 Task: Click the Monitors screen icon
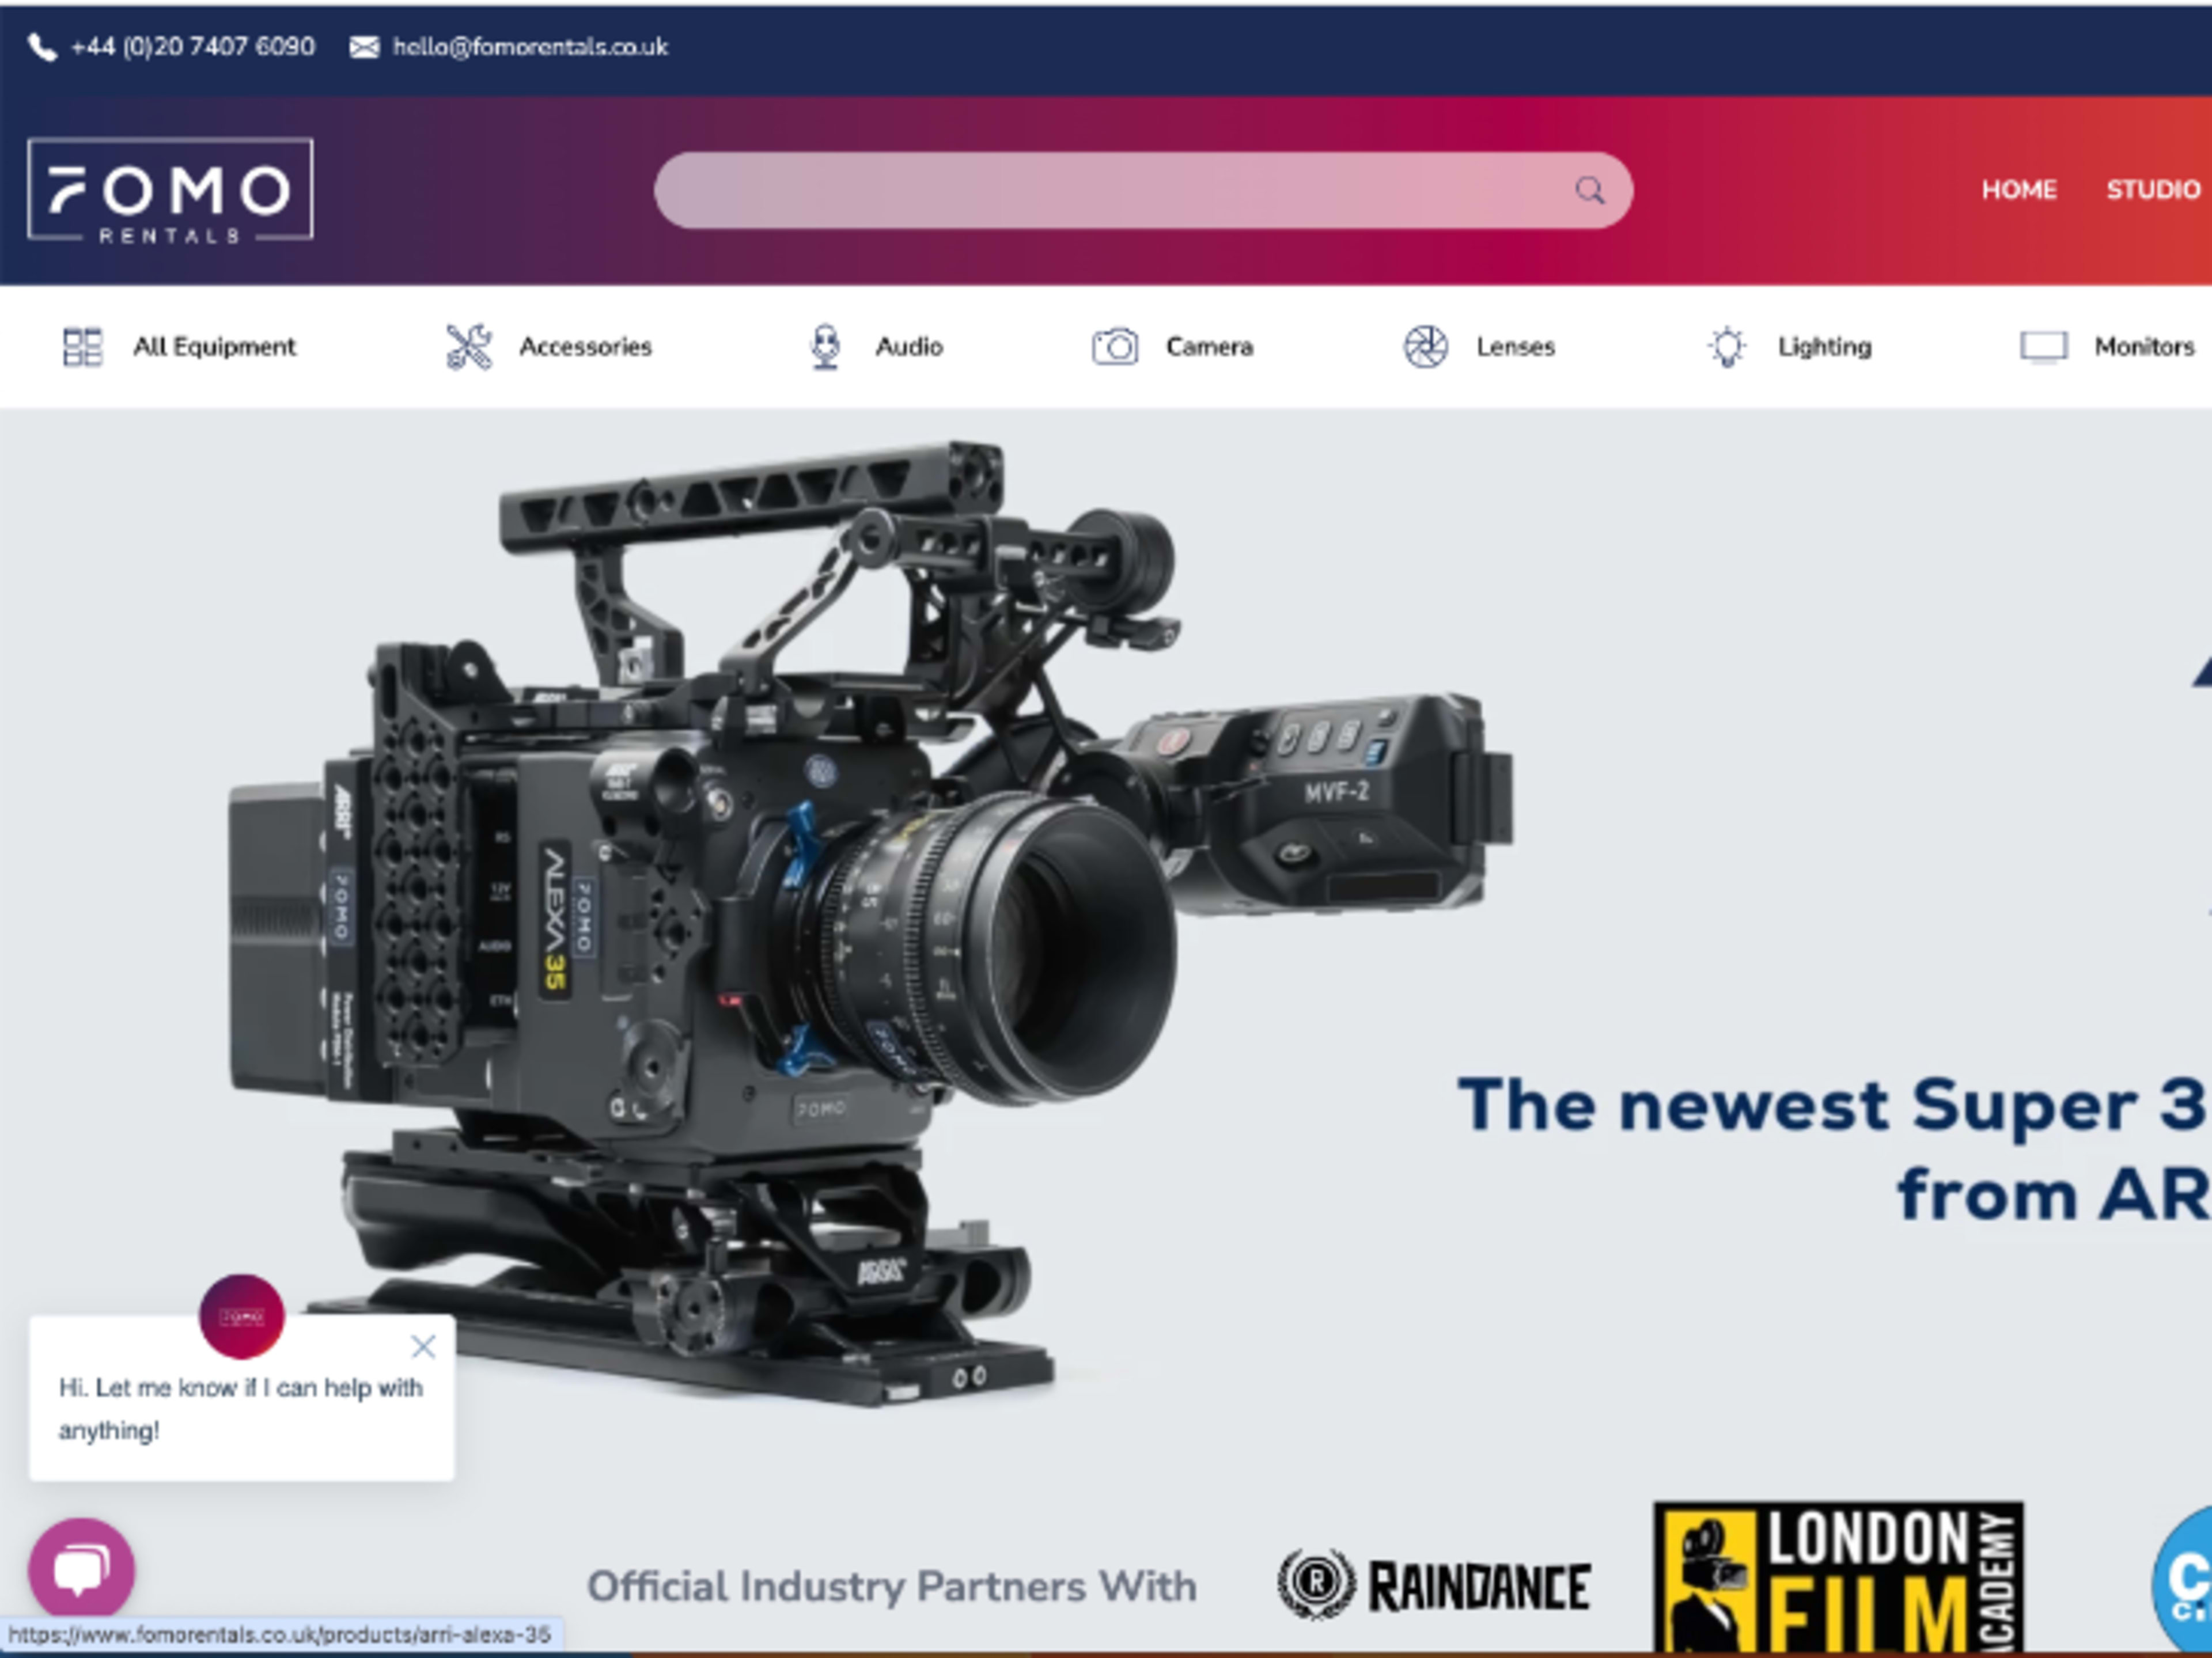pyautogui.click(x=2043, y=347)
